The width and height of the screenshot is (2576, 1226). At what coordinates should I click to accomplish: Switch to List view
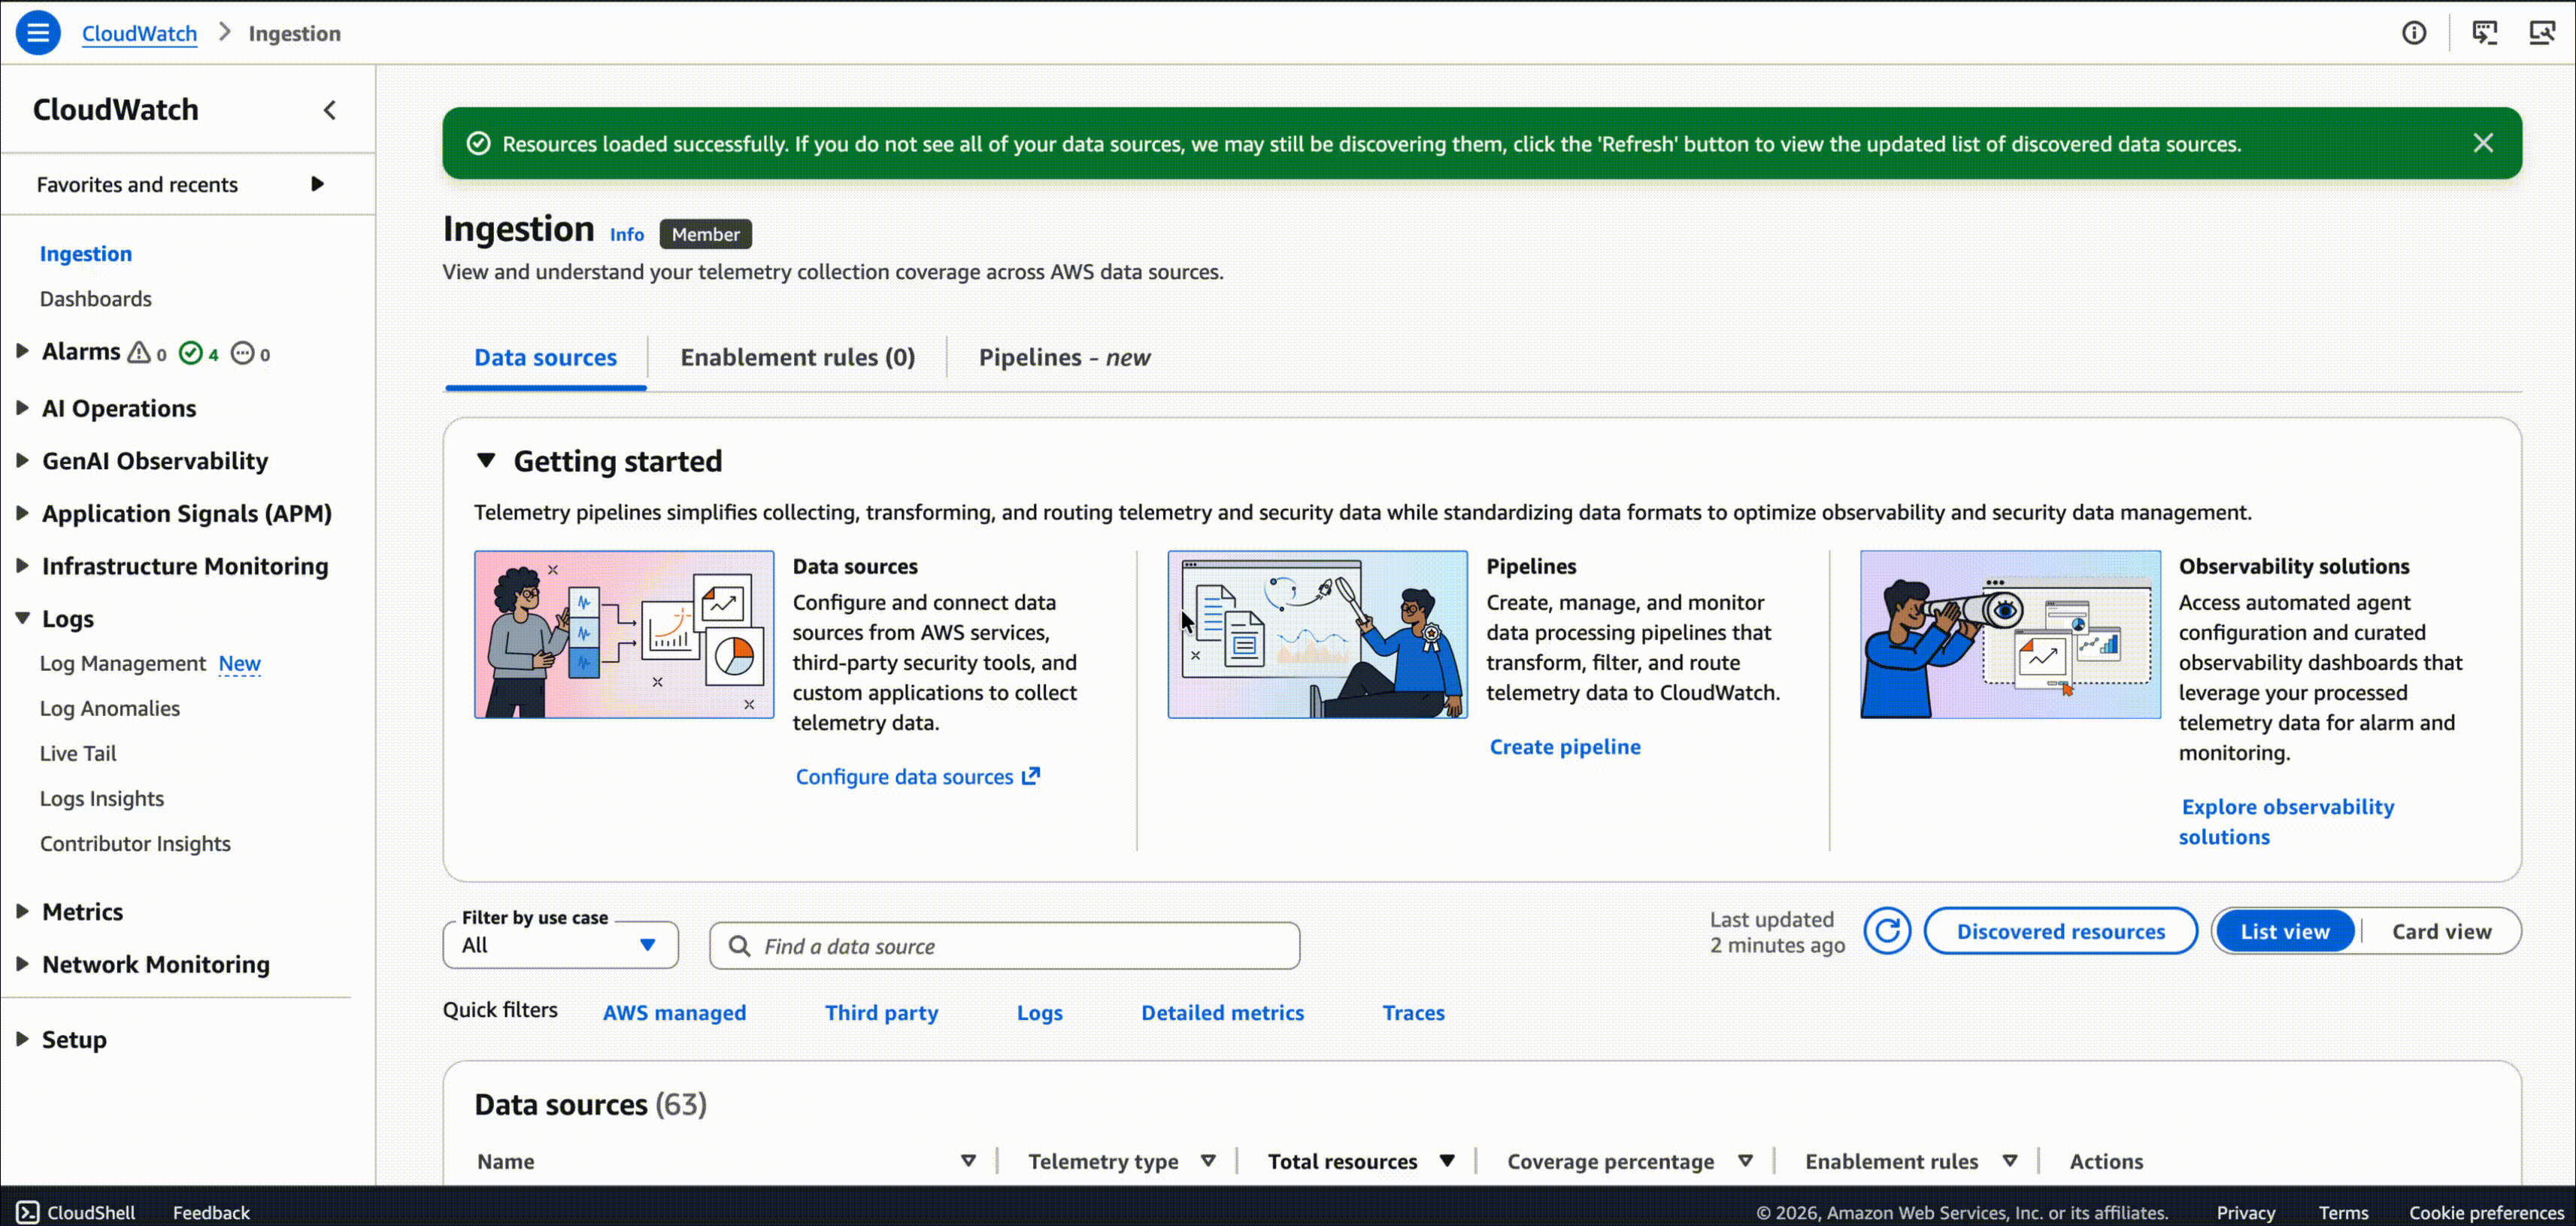(x=2285, y=931)
